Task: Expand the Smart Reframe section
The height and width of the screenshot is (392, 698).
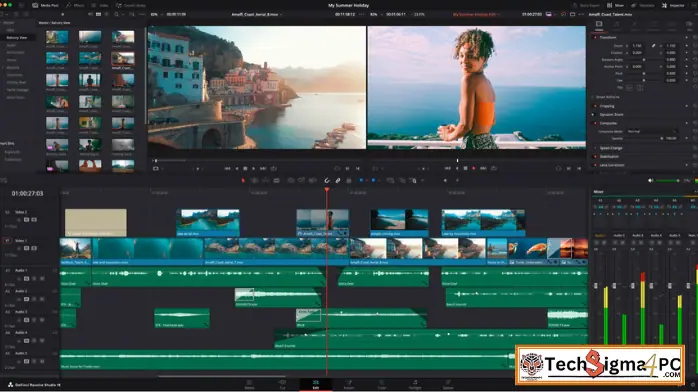Action: [608, 97]
